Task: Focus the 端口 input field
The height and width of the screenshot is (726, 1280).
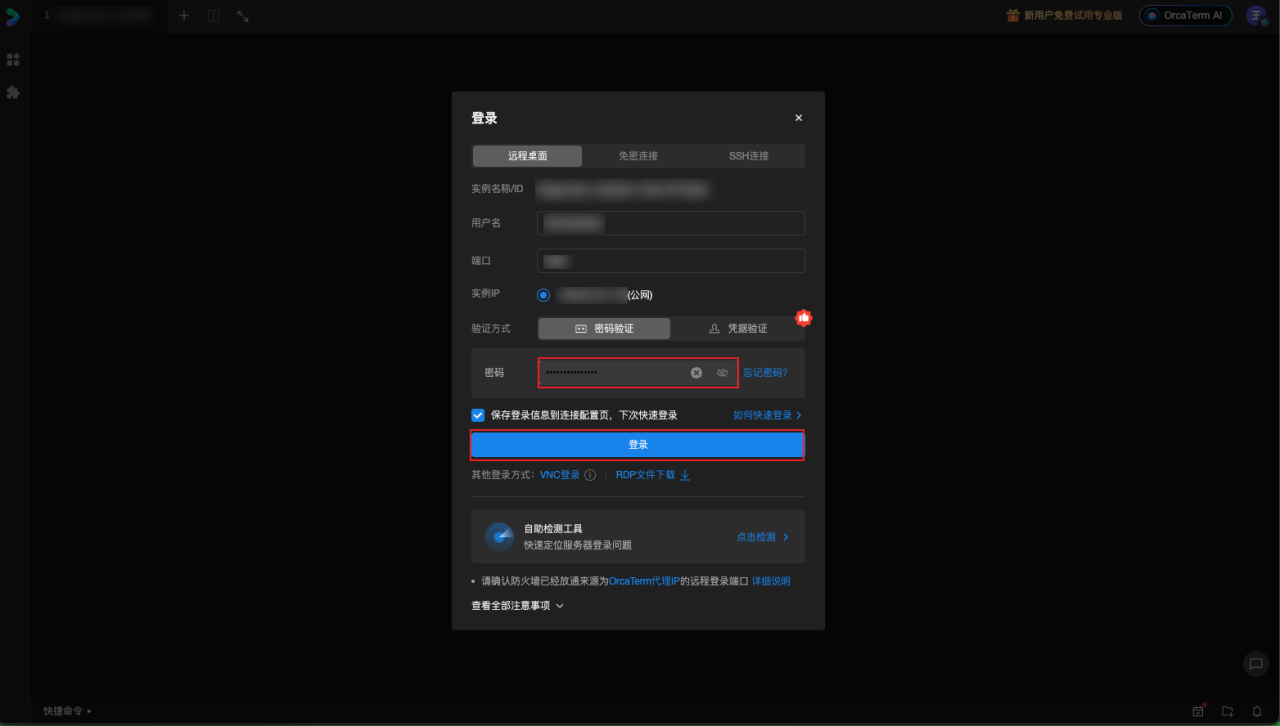Action: pos(671,260)
